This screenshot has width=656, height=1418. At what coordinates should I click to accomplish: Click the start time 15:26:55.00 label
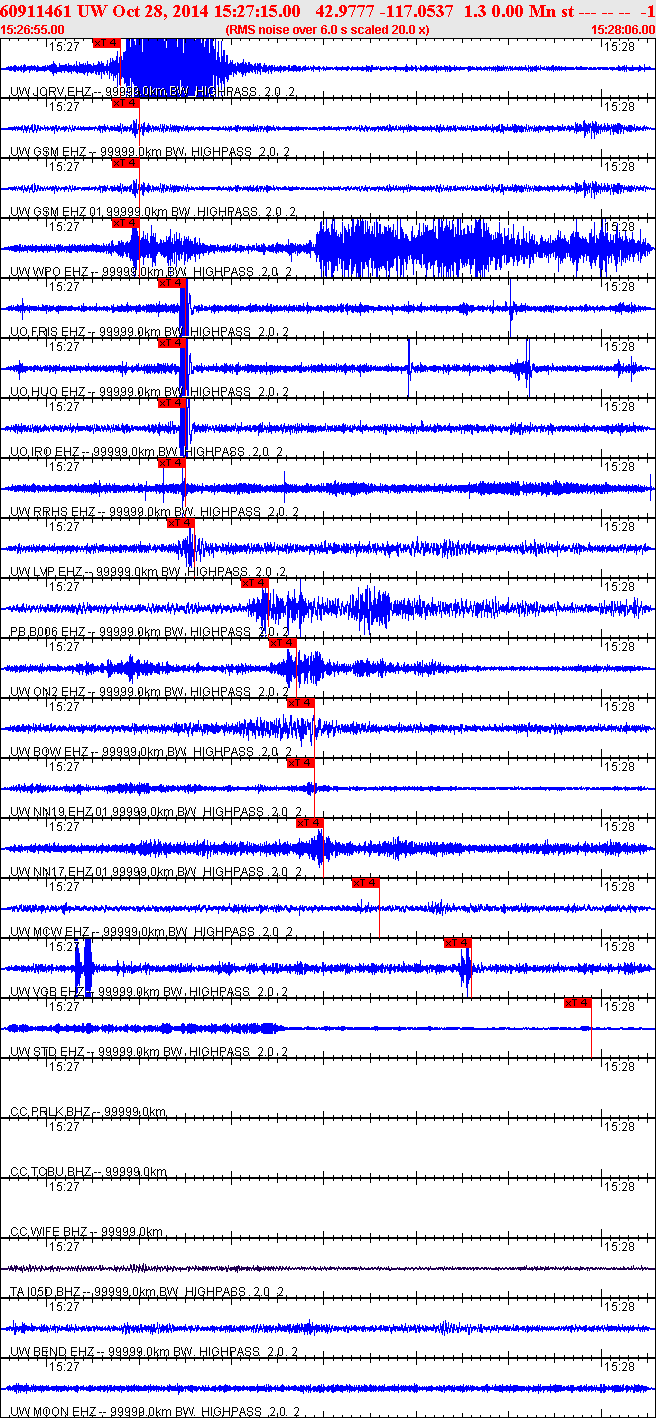pos(32,30)
